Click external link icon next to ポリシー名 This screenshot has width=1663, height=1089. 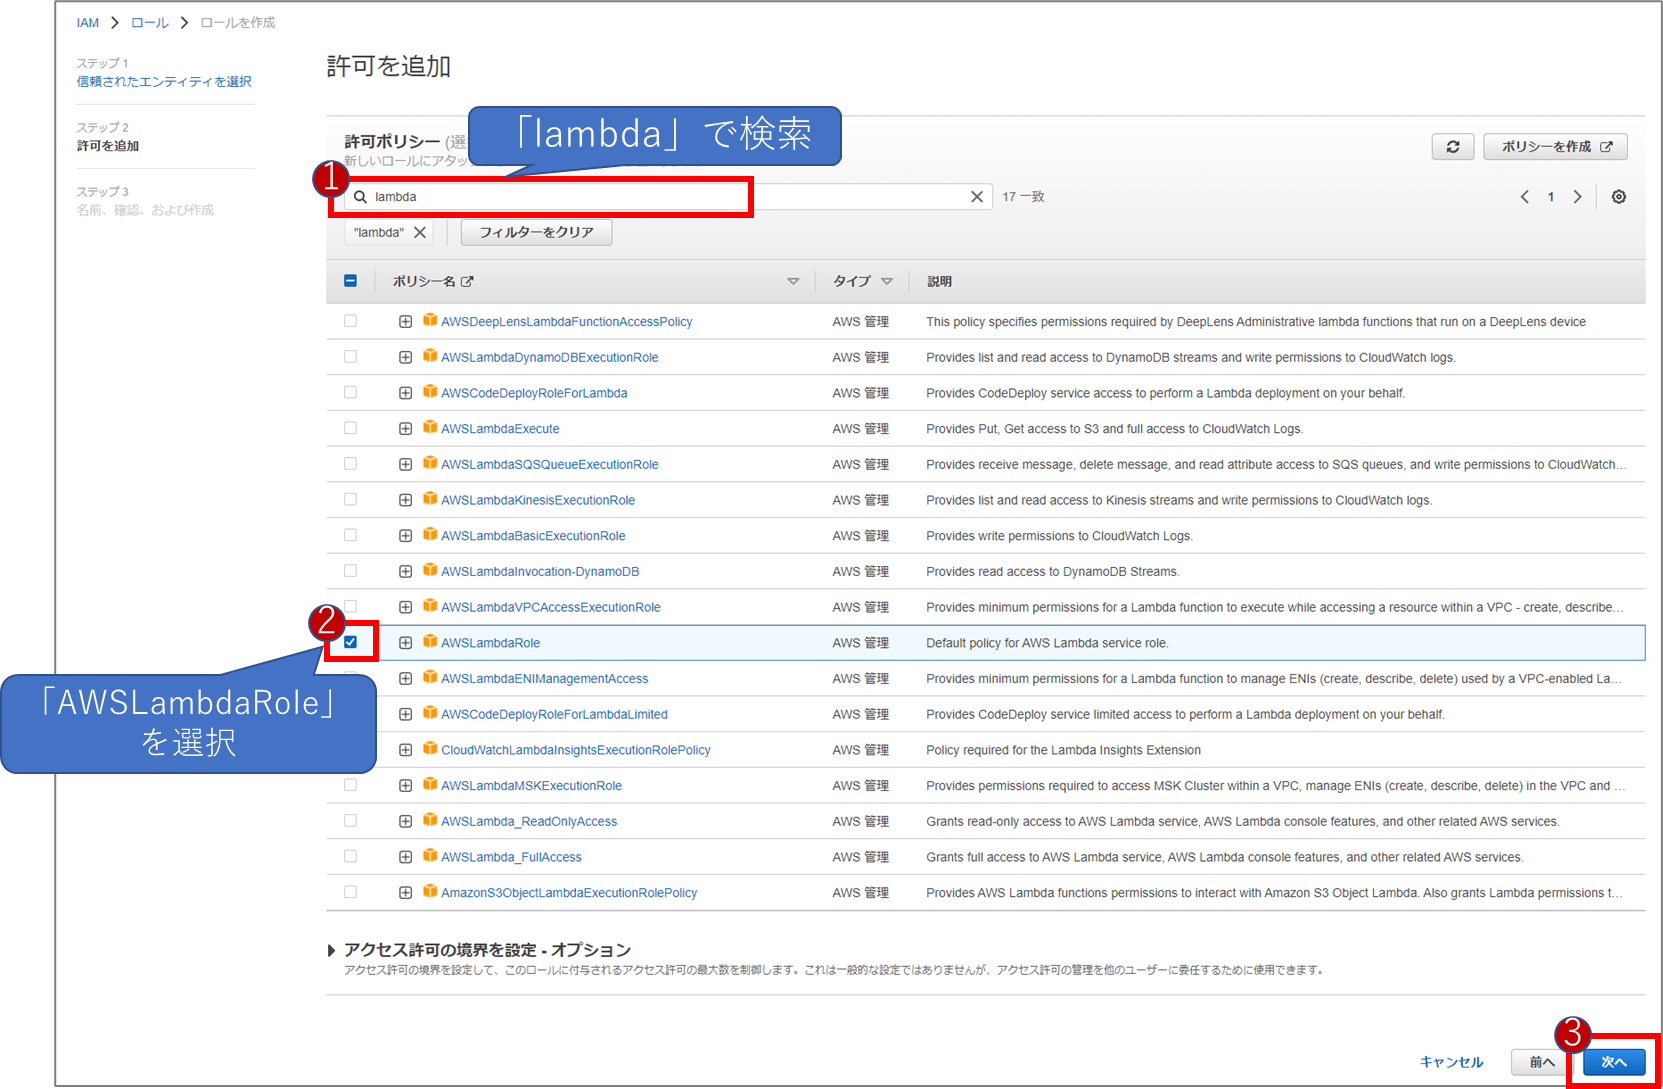pos(467,282)
